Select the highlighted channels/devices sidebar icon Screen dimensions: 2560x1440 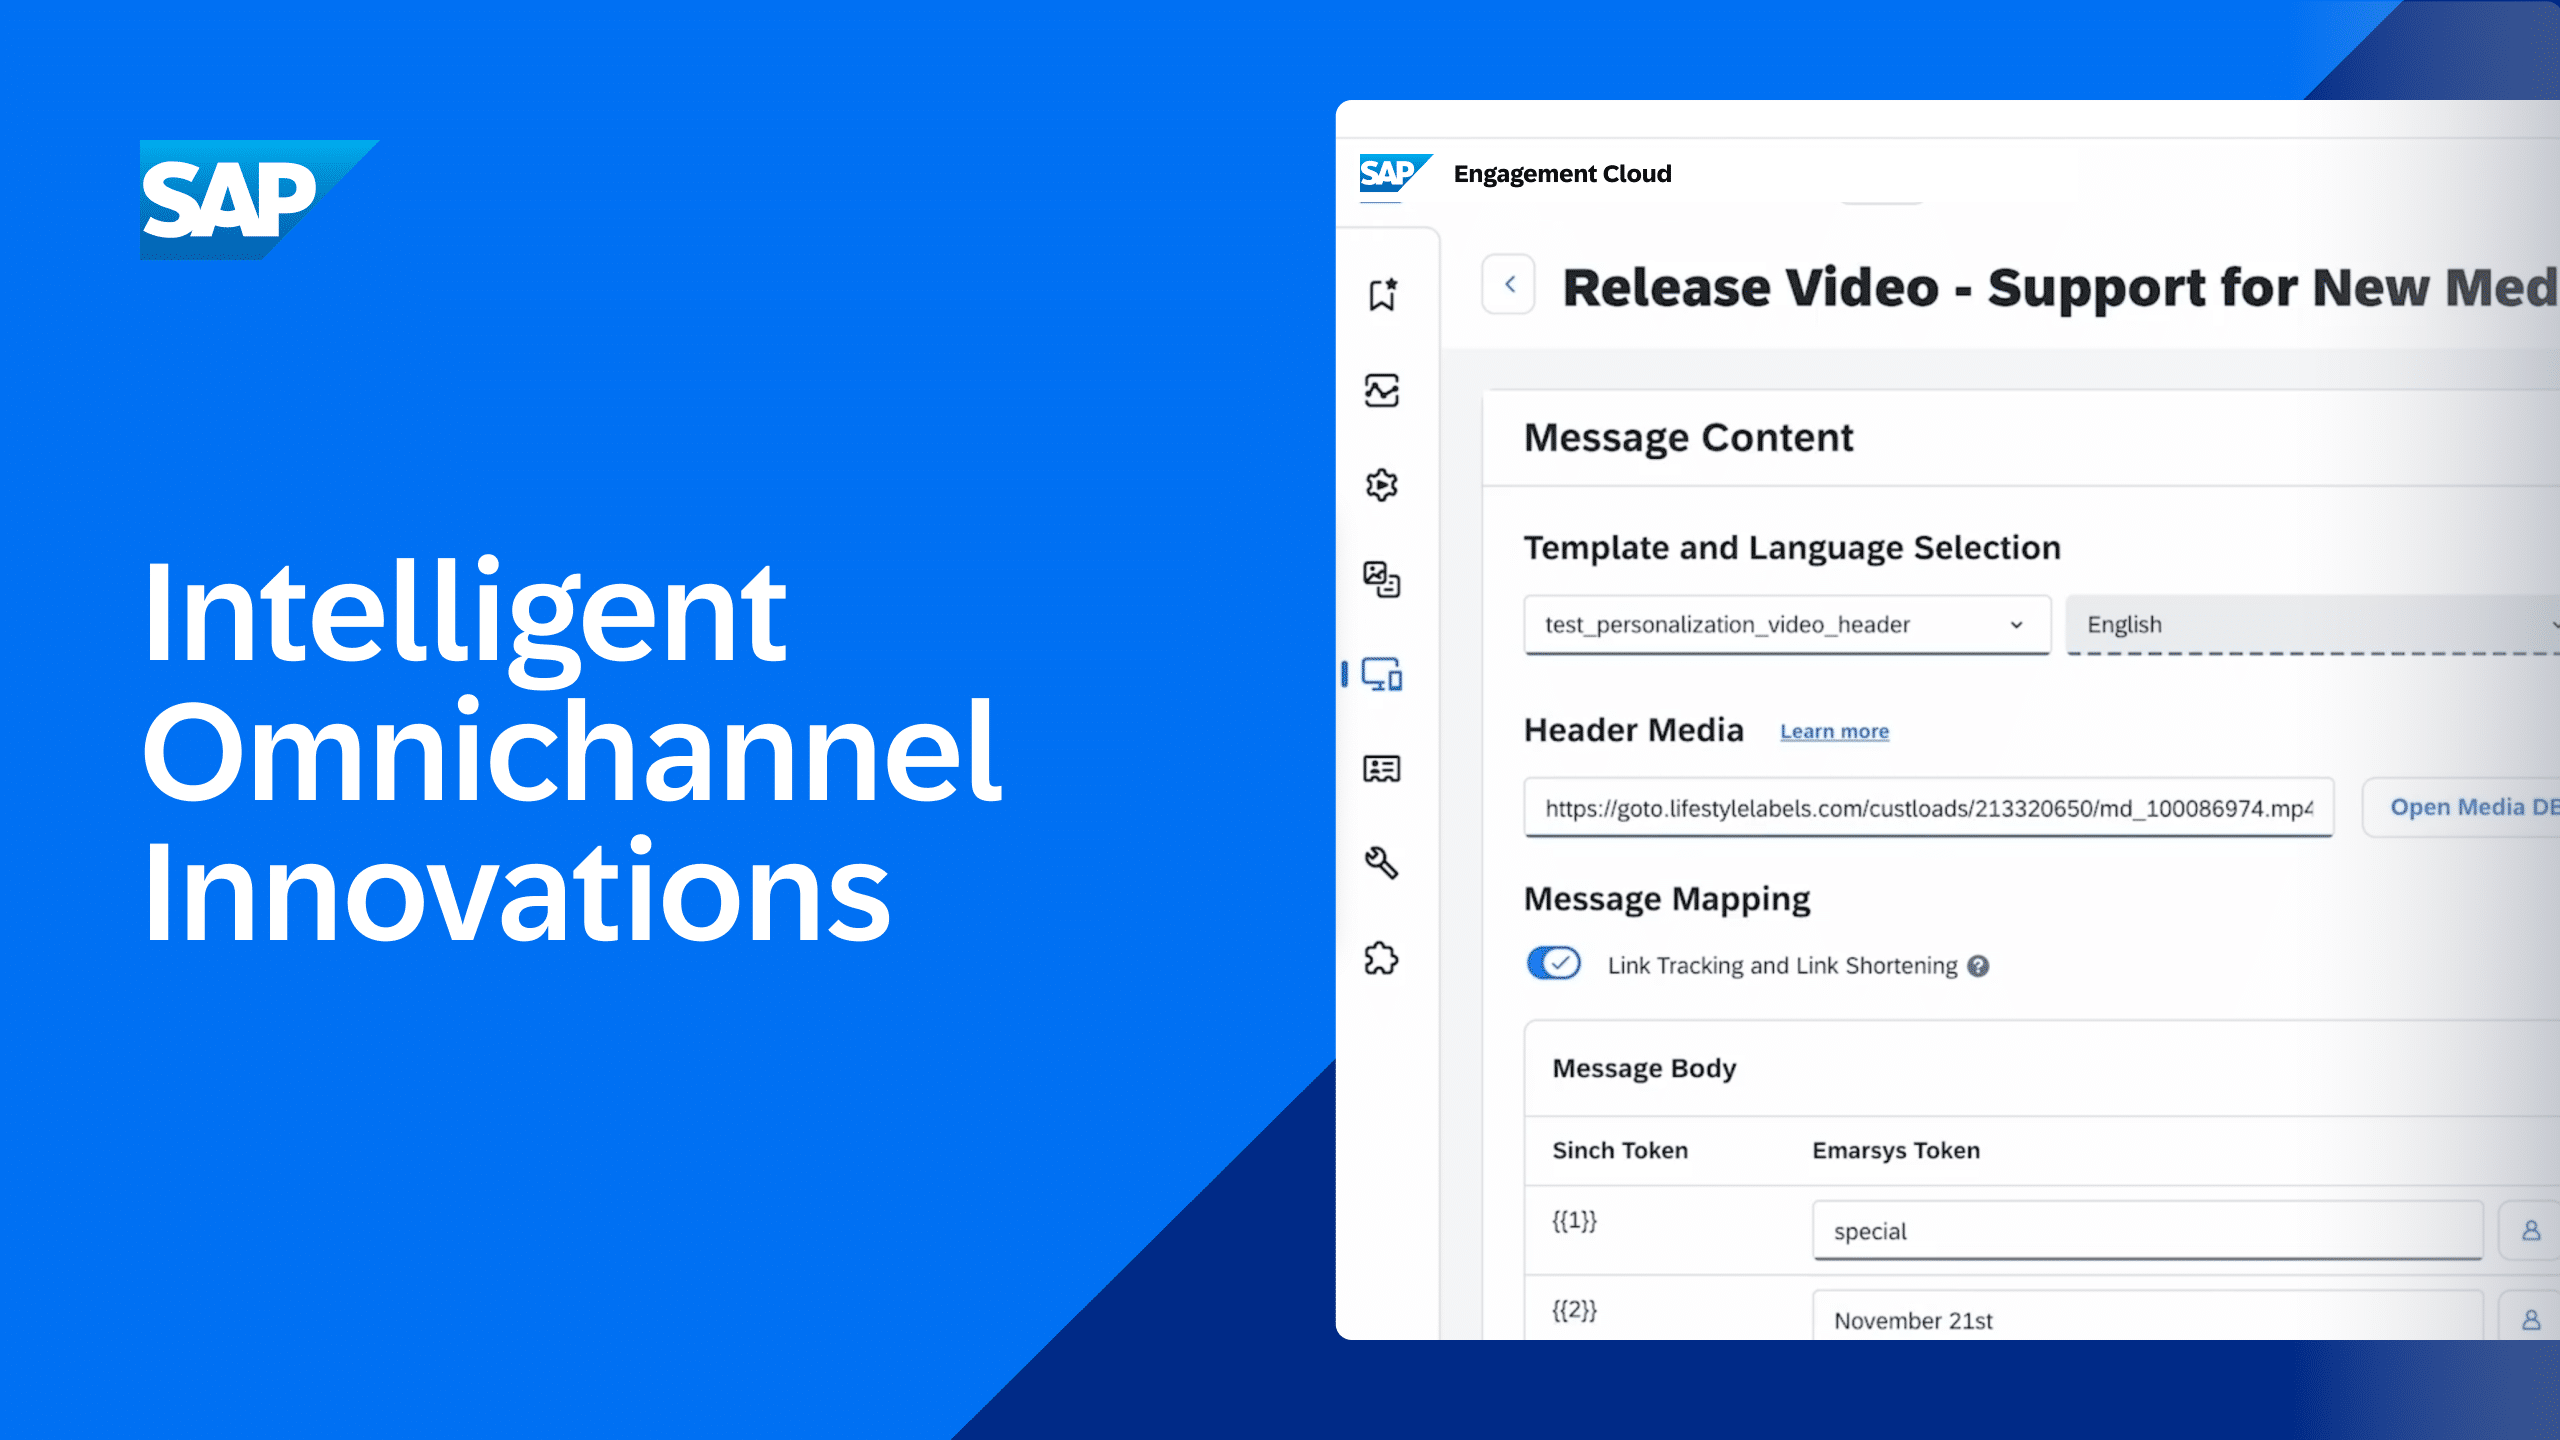coord(1383,675)
